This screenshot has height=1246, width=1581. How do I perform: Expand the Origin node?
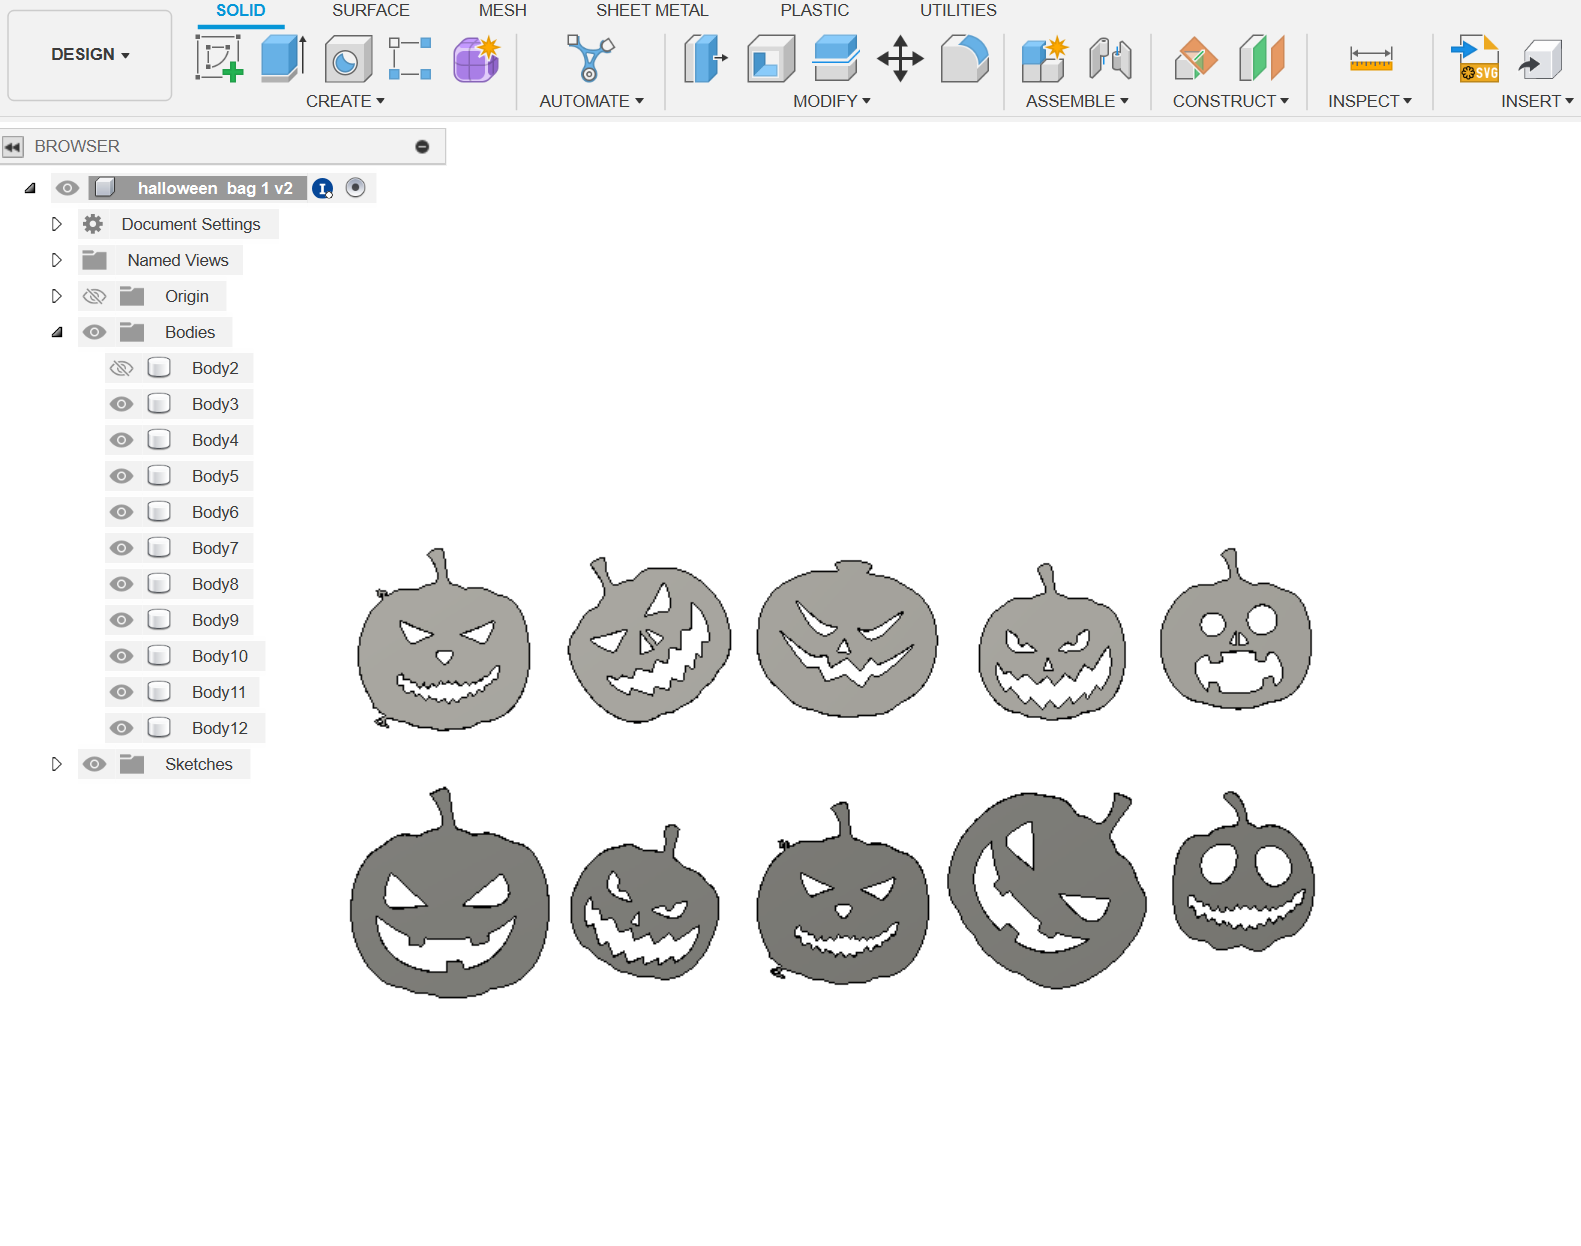[56, 296]
